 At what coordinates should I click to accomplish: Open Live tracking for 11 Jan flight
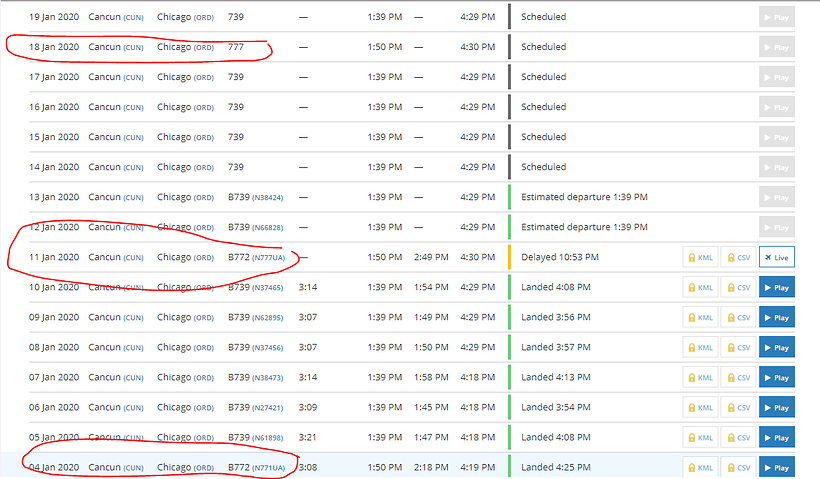point(777,257)
